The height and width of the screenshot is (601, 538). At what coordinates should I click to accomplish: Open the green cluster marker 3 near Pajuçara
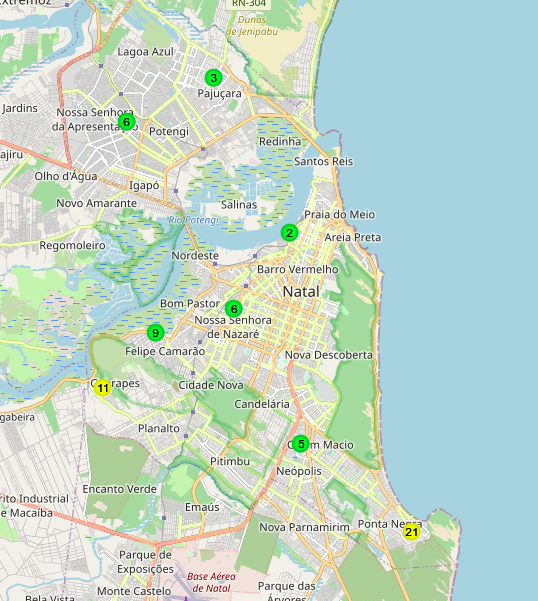(213, 78)
